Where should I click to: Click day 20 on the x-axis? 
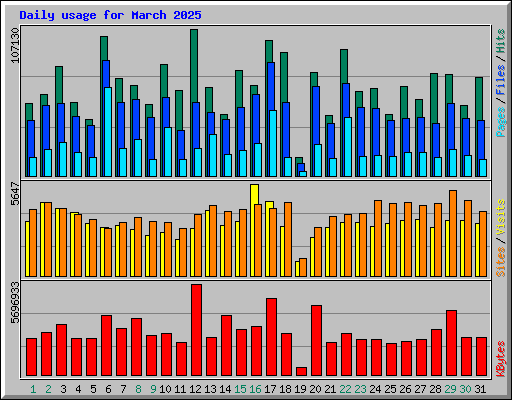(x=315, y=389)
